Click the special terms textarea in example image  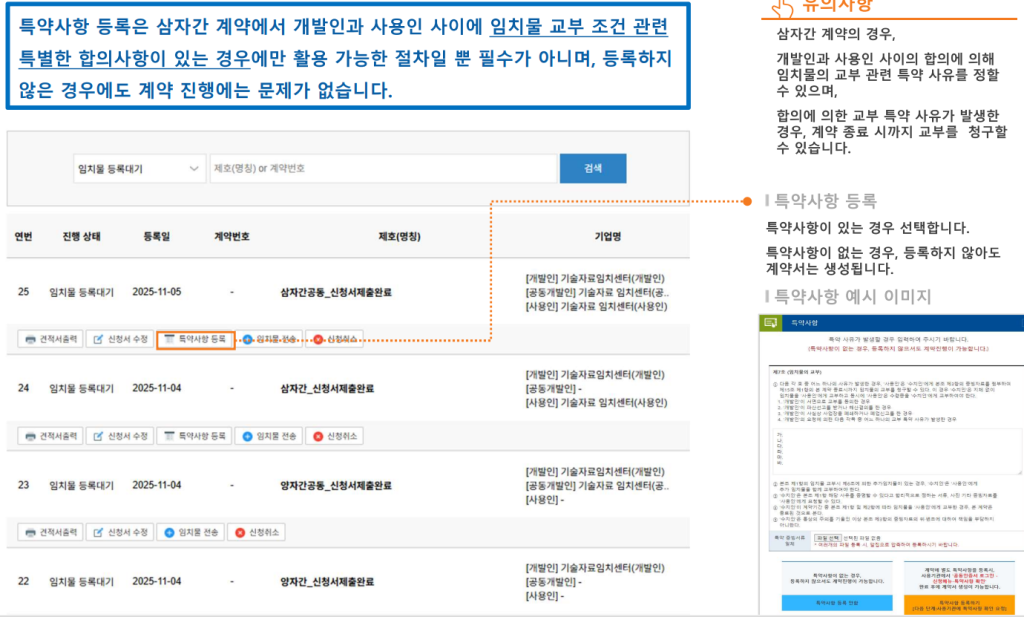click(x=897, y=451)
